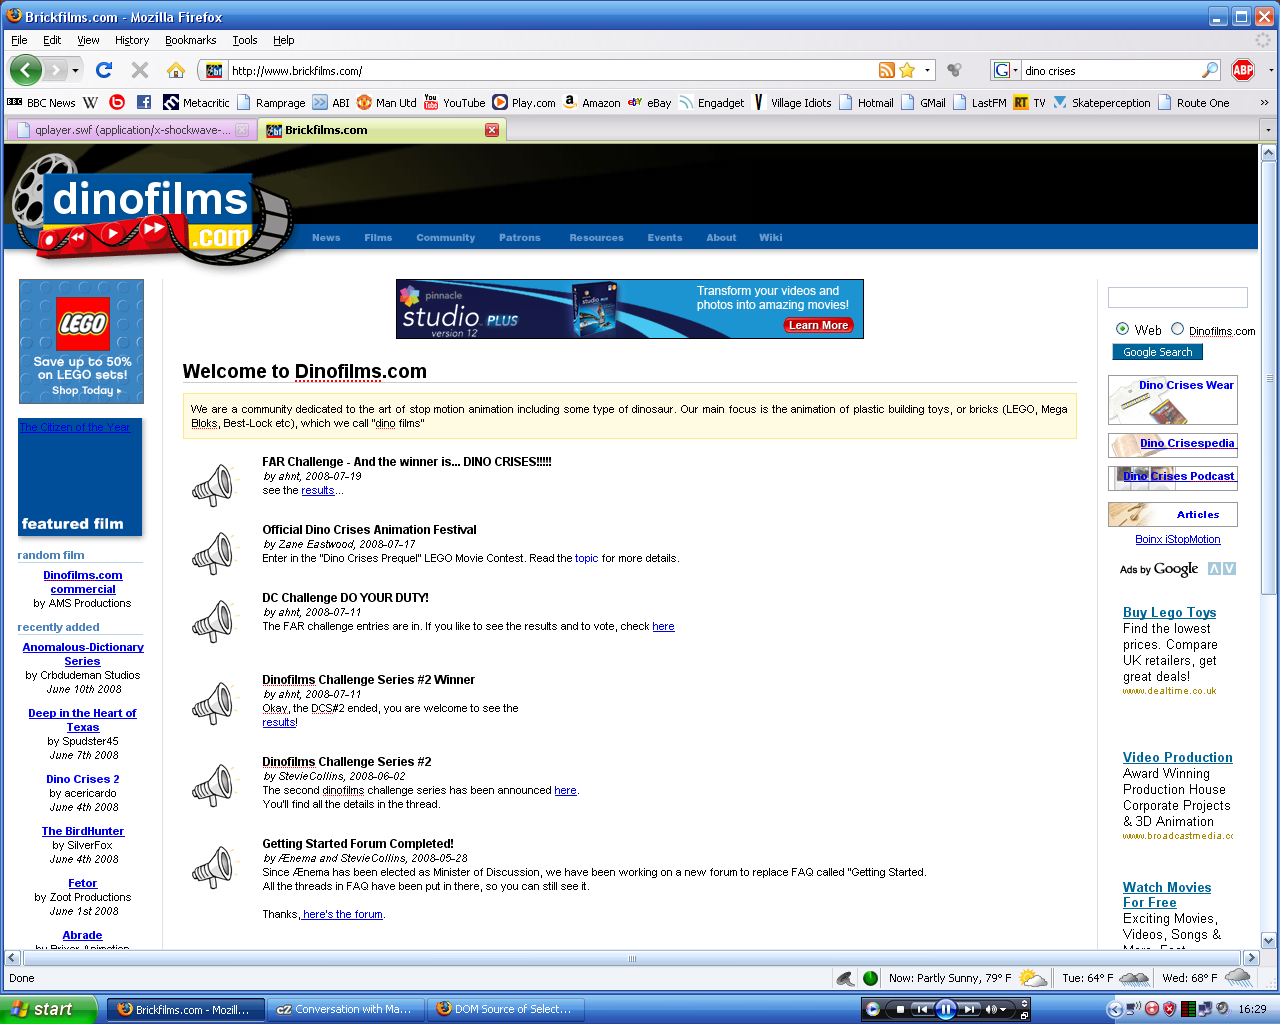Select the Dinofilms.com search radio button
Viewport: 1280px width, 1024px height.
pos(1177,330)
